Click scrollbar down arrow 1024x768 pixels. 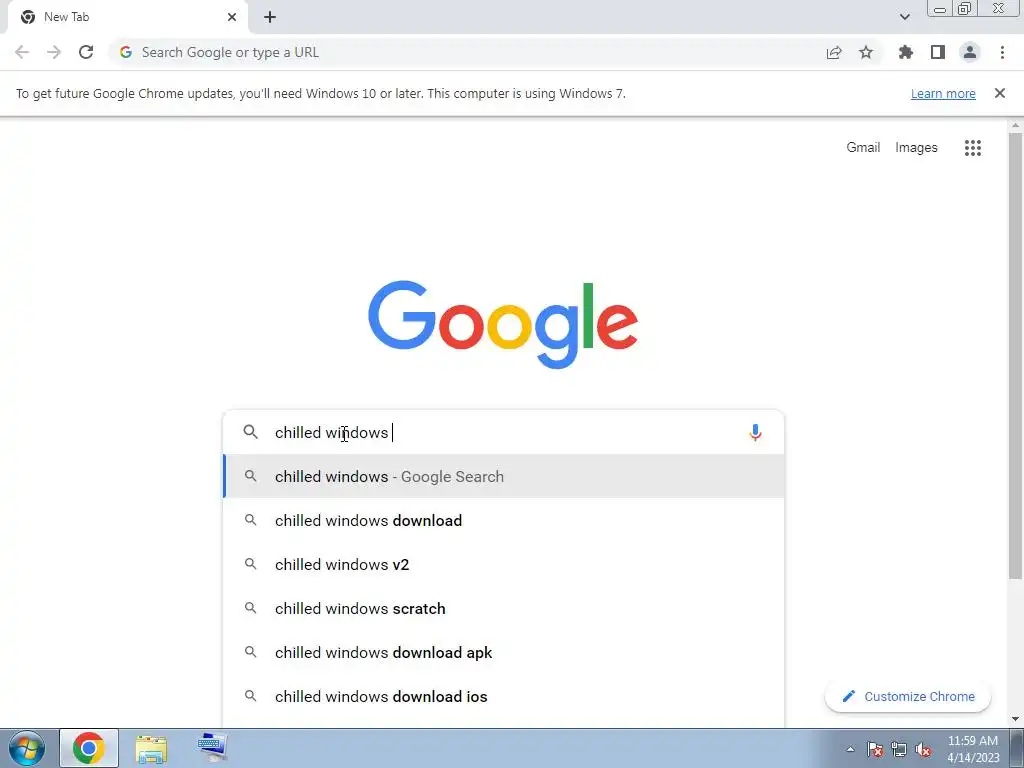click(1015, 719)
